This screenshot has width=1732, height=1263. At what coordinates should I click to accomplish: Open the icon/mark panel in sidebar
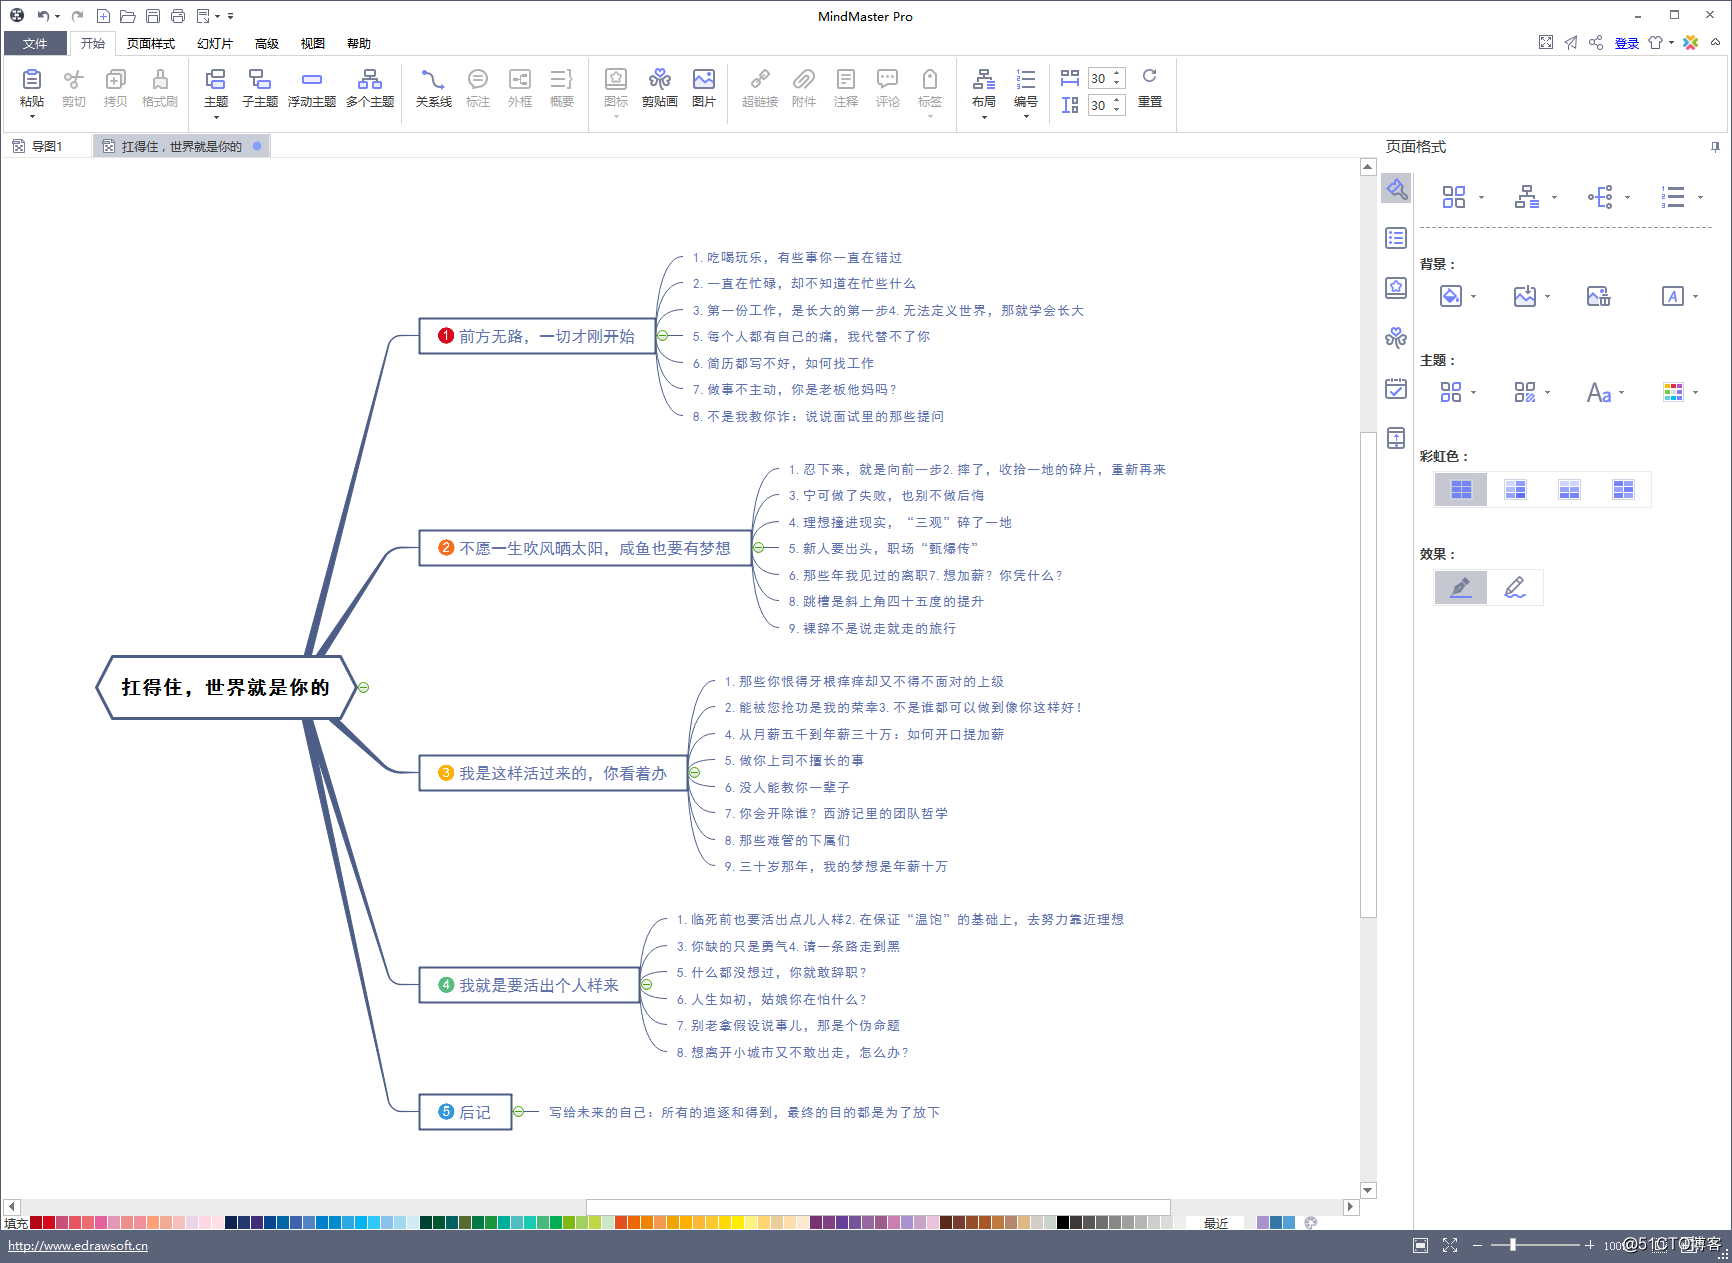click(x=1396, y=288)
